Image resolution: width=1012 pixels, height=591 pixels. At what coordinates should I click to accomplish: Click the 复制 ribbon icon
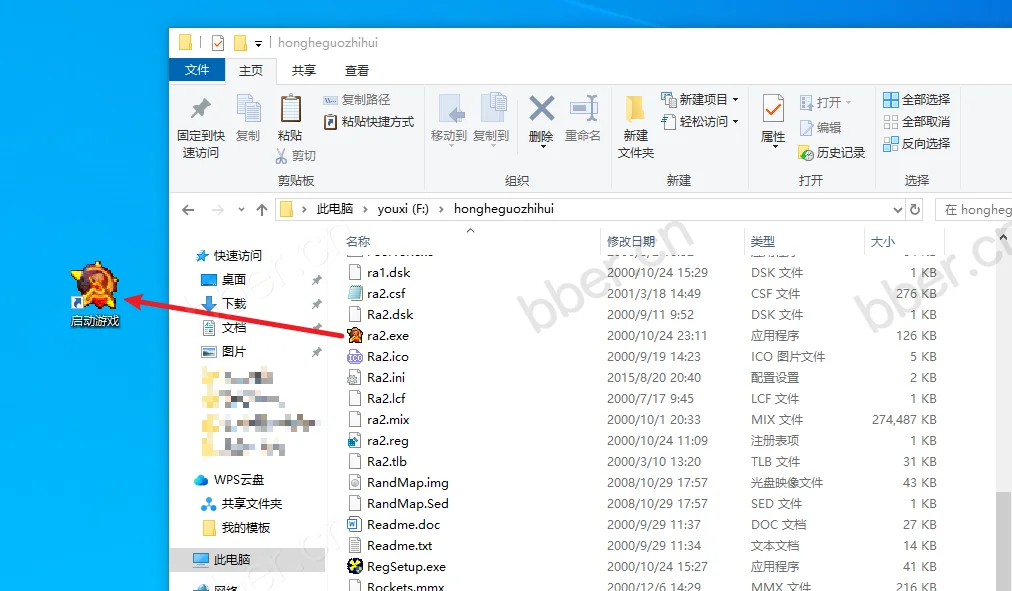[x=248, y=108]
